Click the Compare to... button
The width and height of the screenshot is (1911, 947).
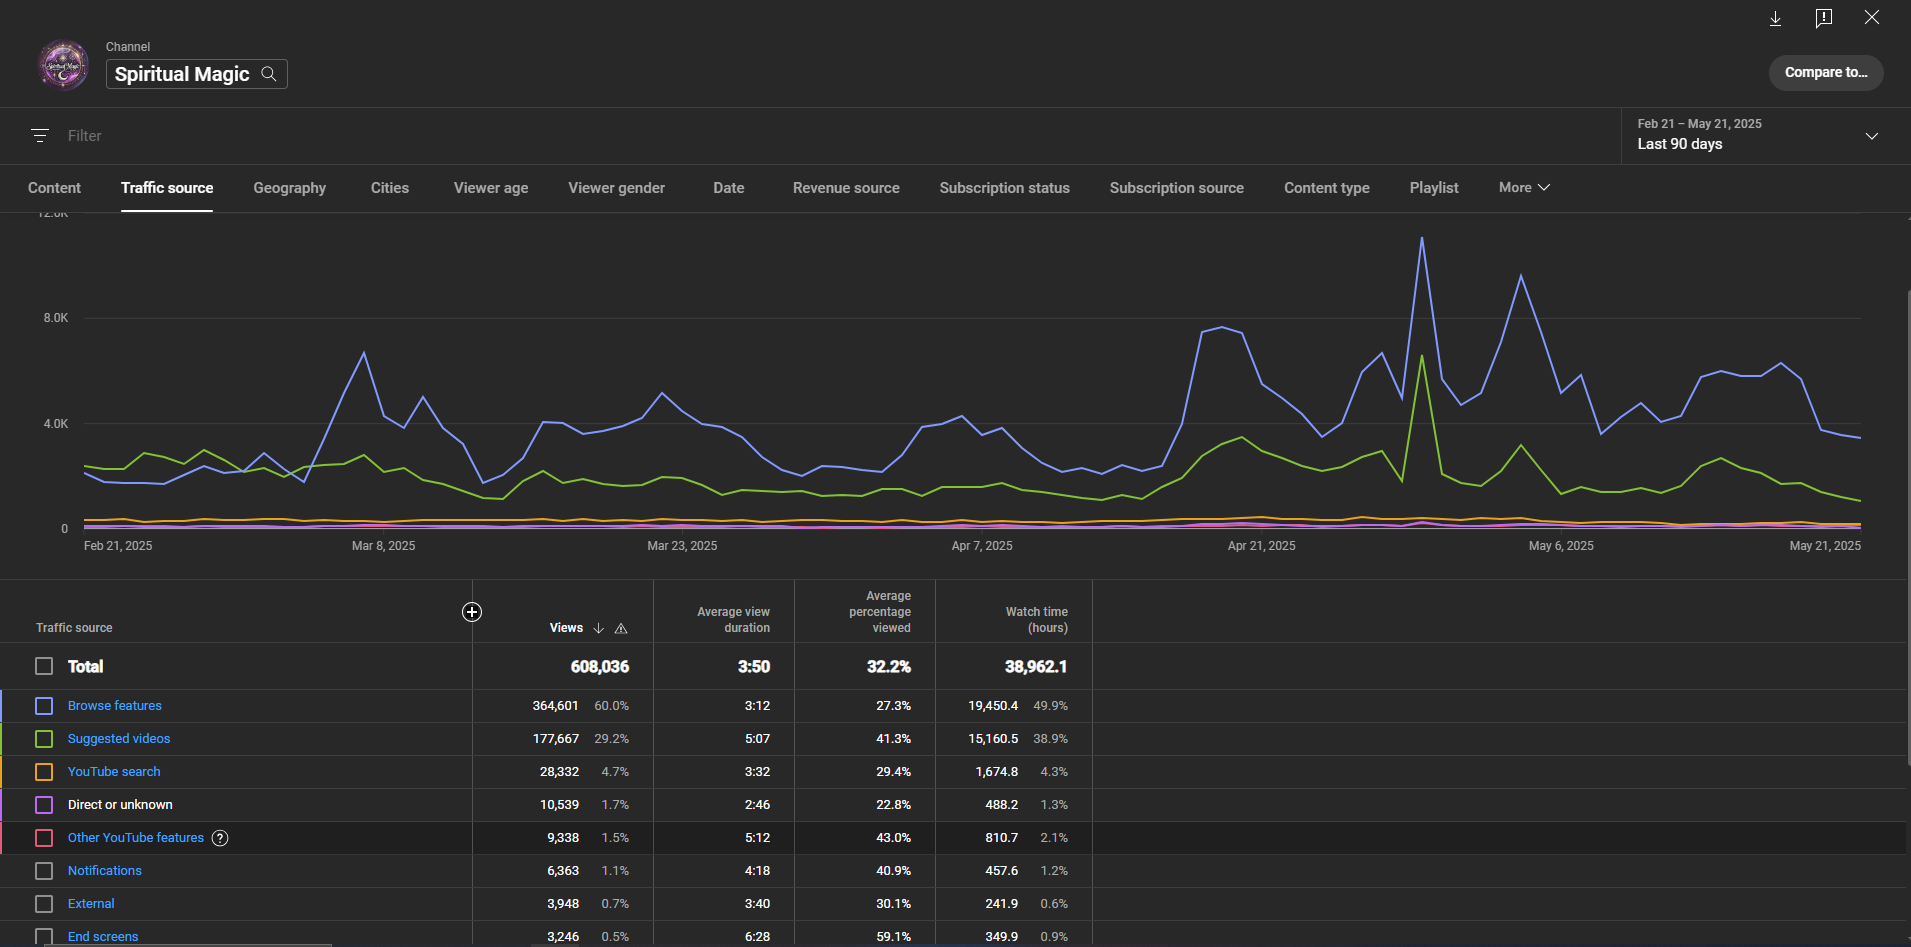[x=1826, y=72]
